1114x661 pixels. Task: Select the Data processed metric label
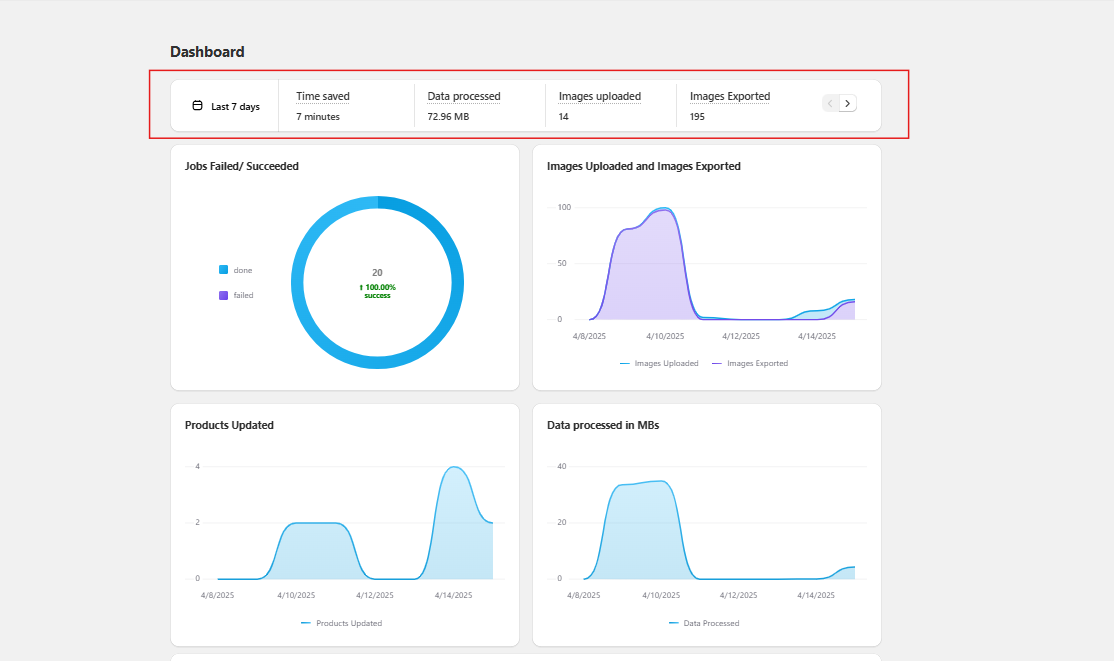(464, 96)
